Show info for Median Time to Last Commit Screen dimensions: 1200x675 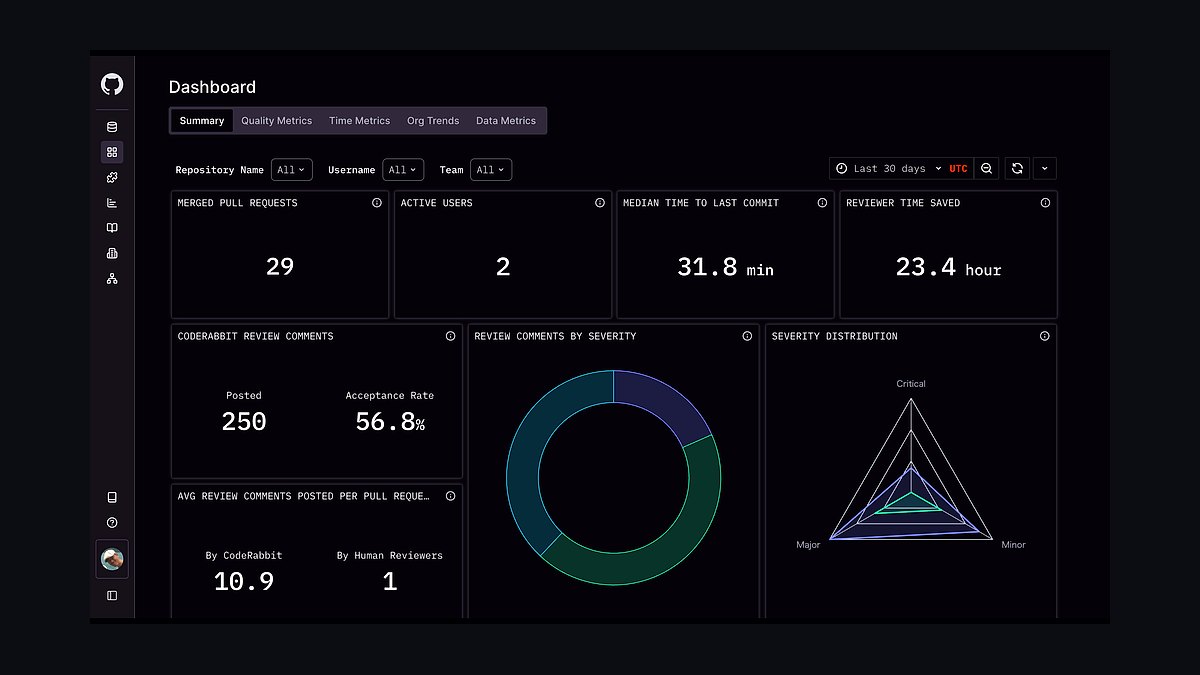pyautogui.click(x=822, y=203)
